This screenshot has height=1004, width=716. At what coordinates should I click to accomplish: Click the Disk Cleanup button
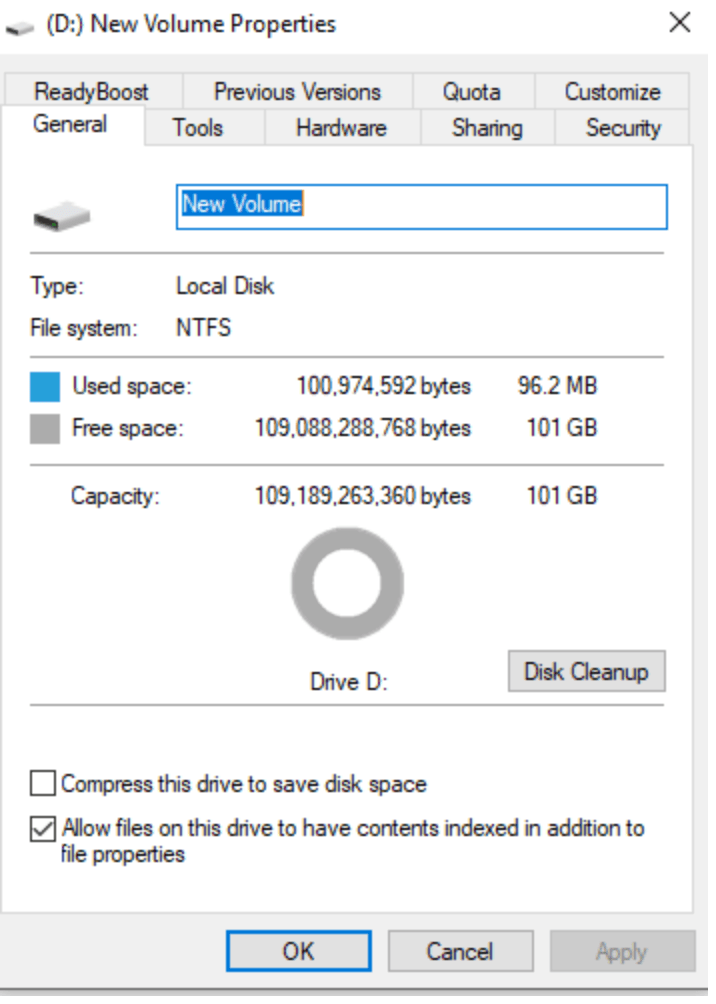point(587,672)
